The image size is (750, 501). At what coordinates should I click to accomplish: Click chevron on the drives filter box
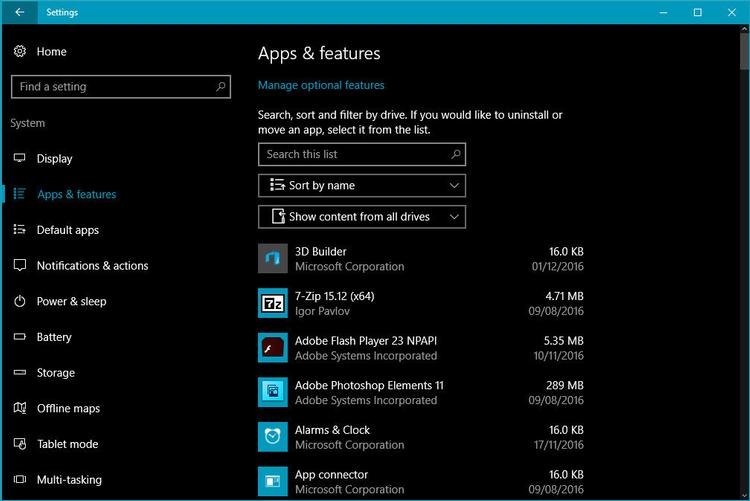pyautogui.click(x=454, y=217)
